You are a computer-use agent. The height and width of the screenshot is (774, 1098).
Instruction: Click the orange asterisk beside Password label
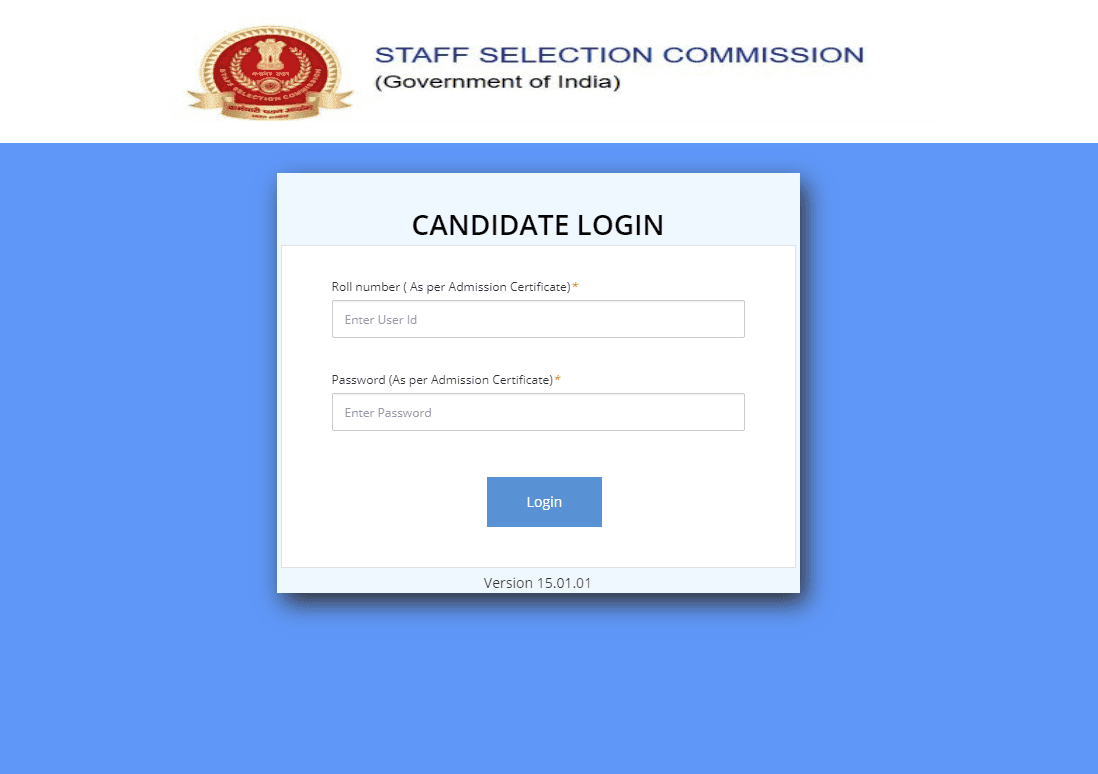pyautogui.click(x=558, y=380)
